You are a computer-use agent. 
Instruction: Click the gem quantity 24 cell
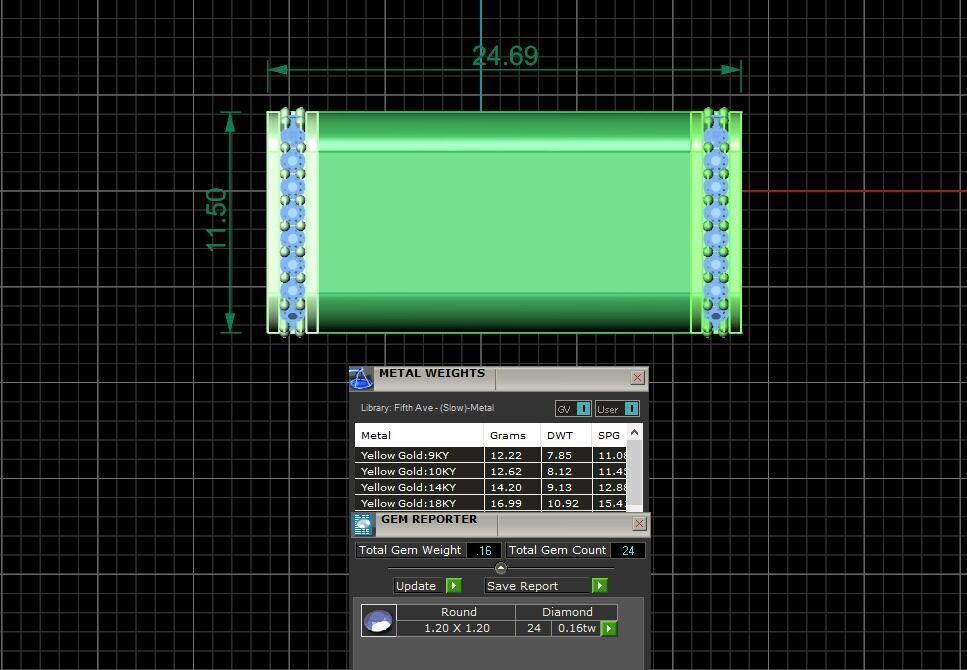pyautogui.click(x=534, y=628)
